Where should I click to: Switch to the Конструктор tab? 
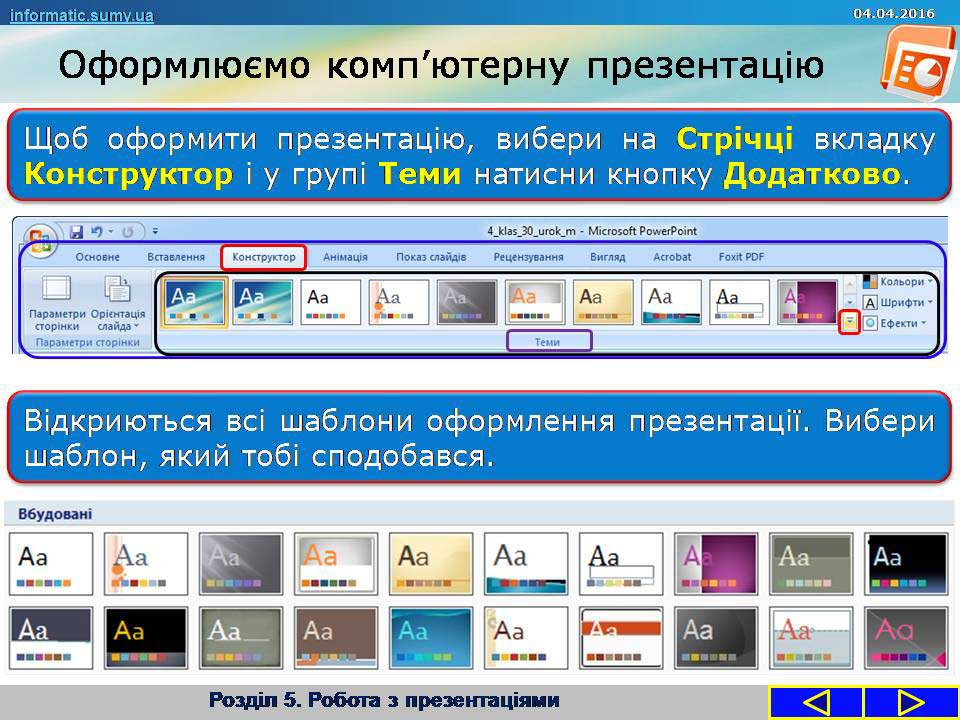(x=263, y=257)
